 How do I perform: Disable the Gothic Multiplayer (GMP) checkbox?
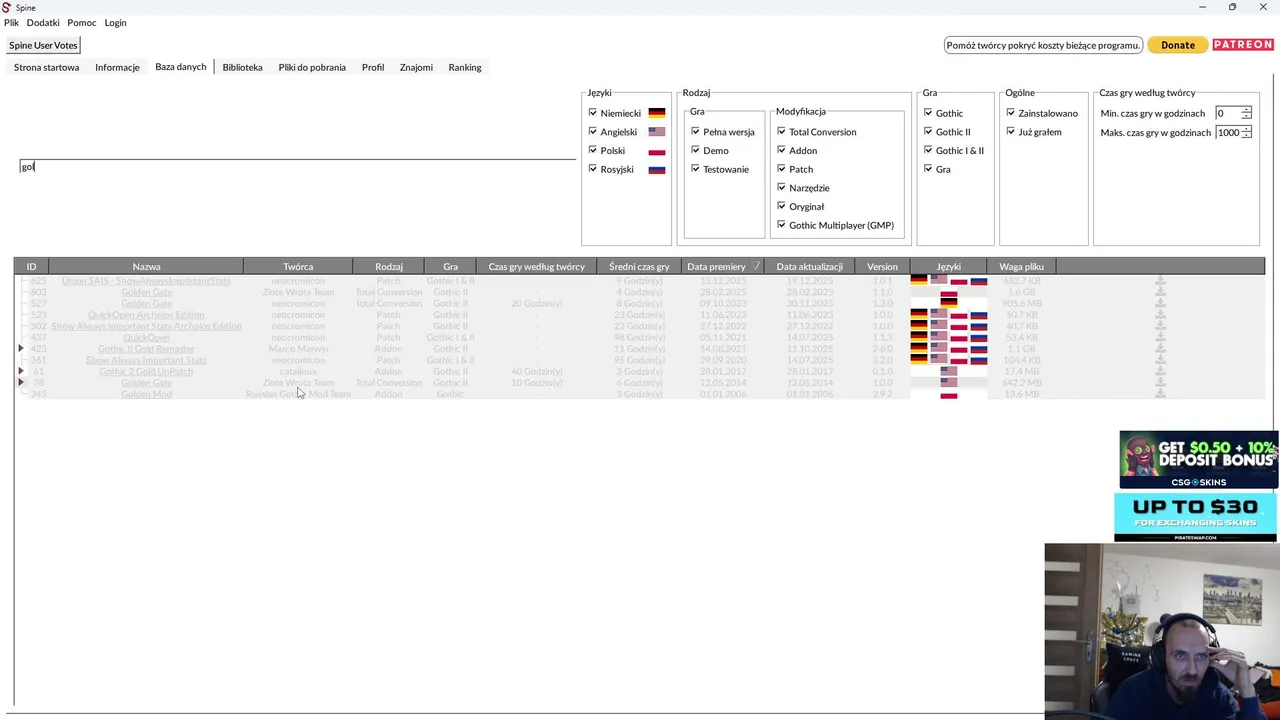[782, 225]
